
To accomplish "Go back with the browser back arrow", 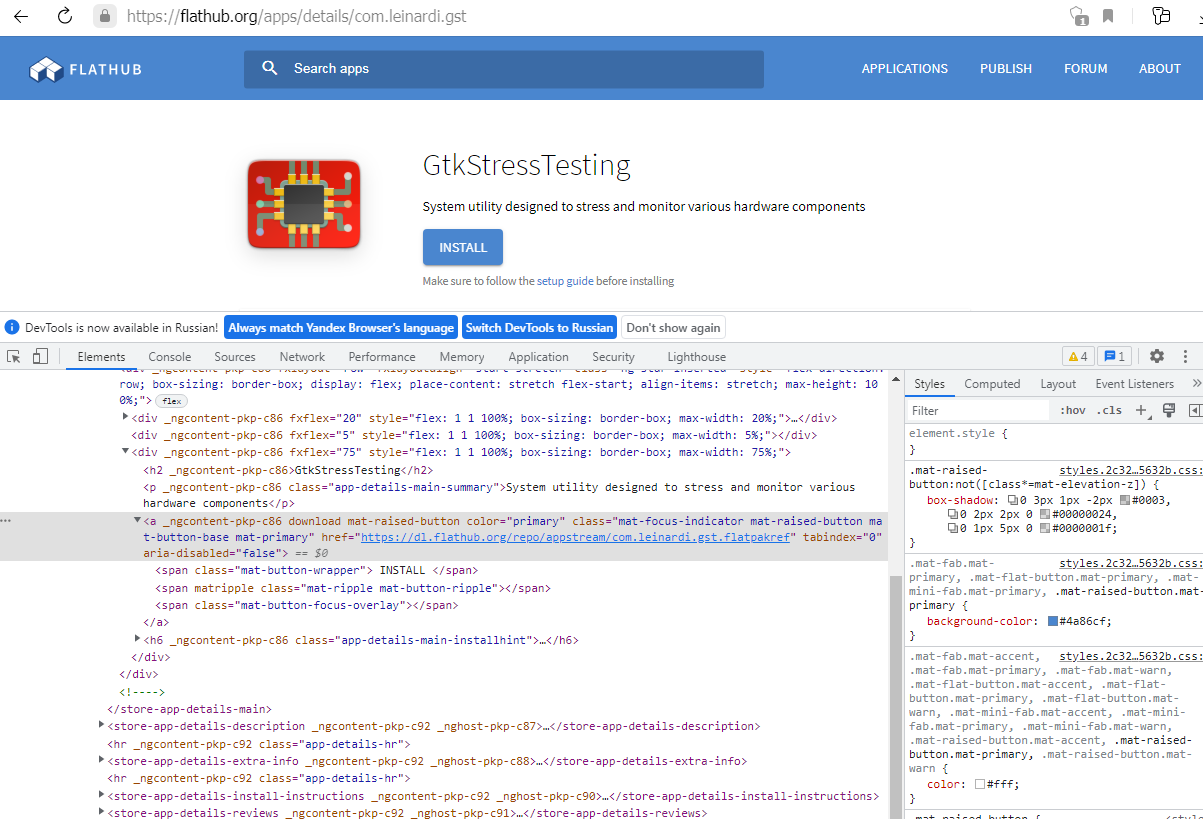I will coord(21,15).
